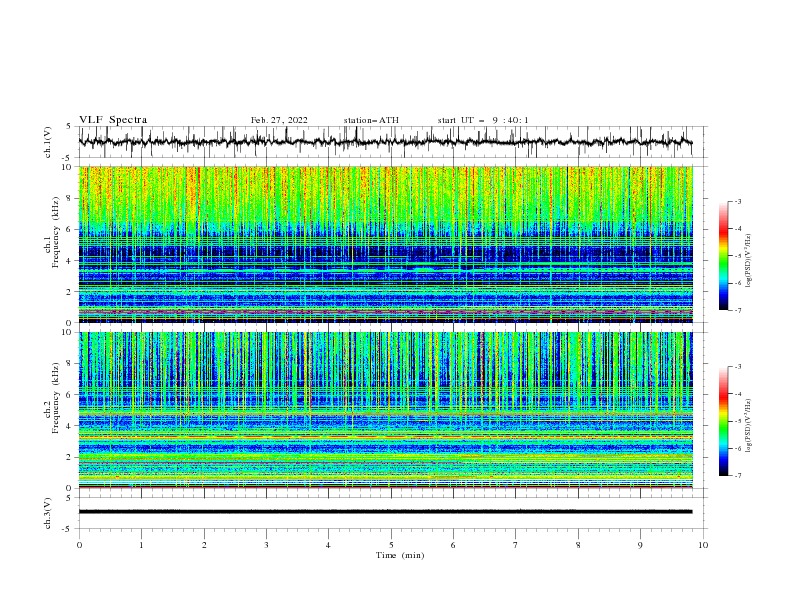Click the upper PSD color scale bar
The image size is (792, 612).
723,256
